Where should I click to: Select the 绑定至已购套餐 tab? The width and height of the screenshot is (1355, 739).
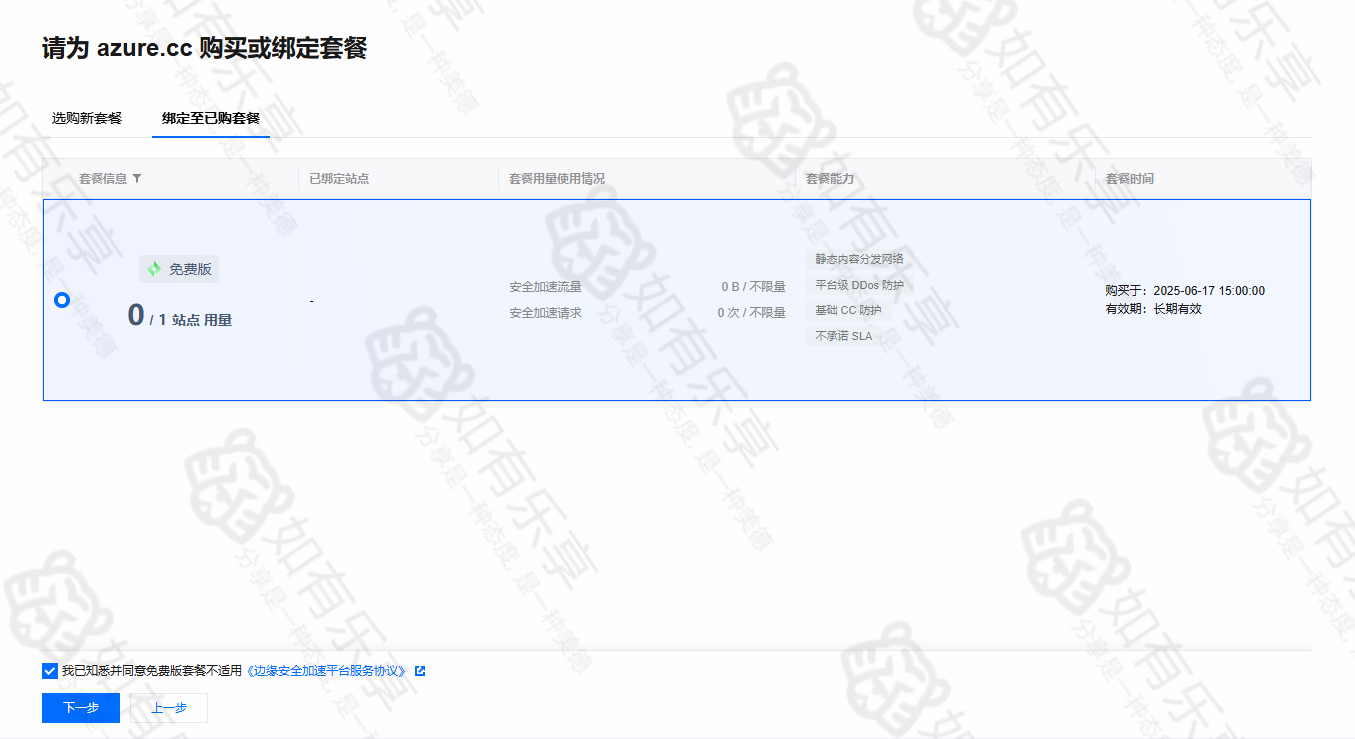tap(210, 118)
